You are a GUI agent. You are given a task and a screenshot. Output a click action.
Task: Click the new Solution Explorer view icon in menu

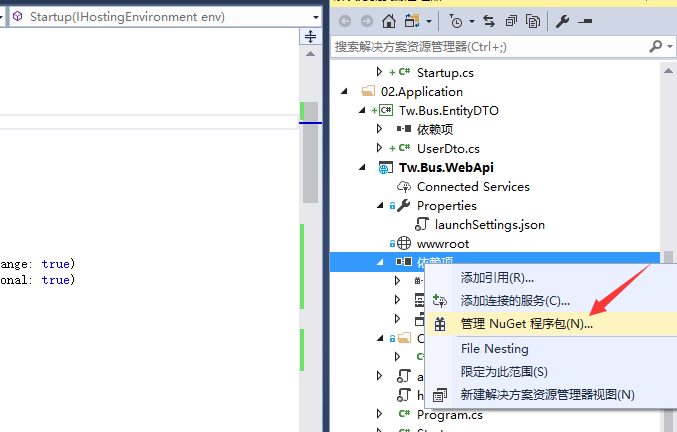tap(440, 394)
